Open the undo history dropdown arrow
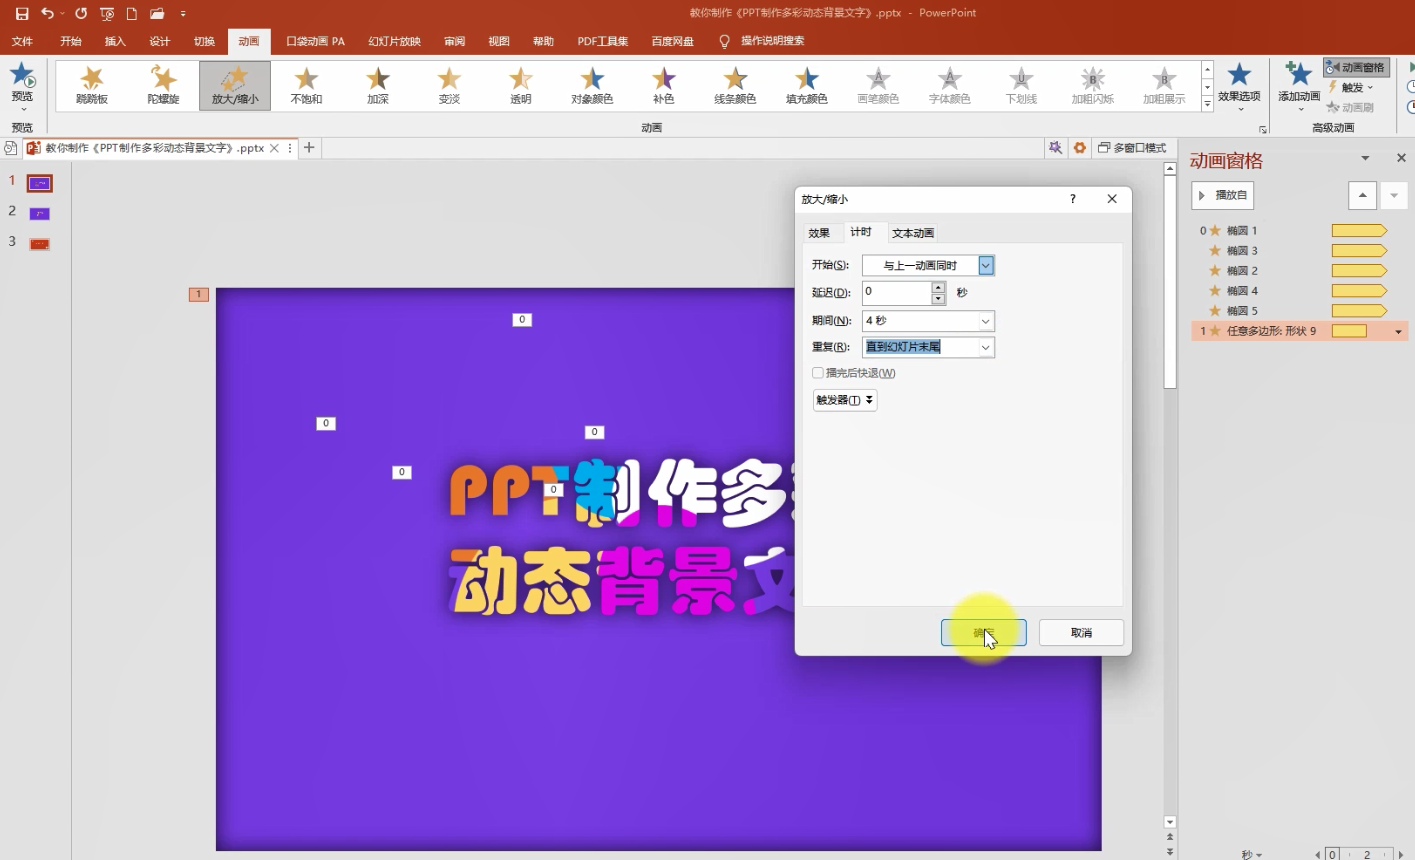Image resolution: width=1415 pixels, height=860 pixels. pos(62,14)
